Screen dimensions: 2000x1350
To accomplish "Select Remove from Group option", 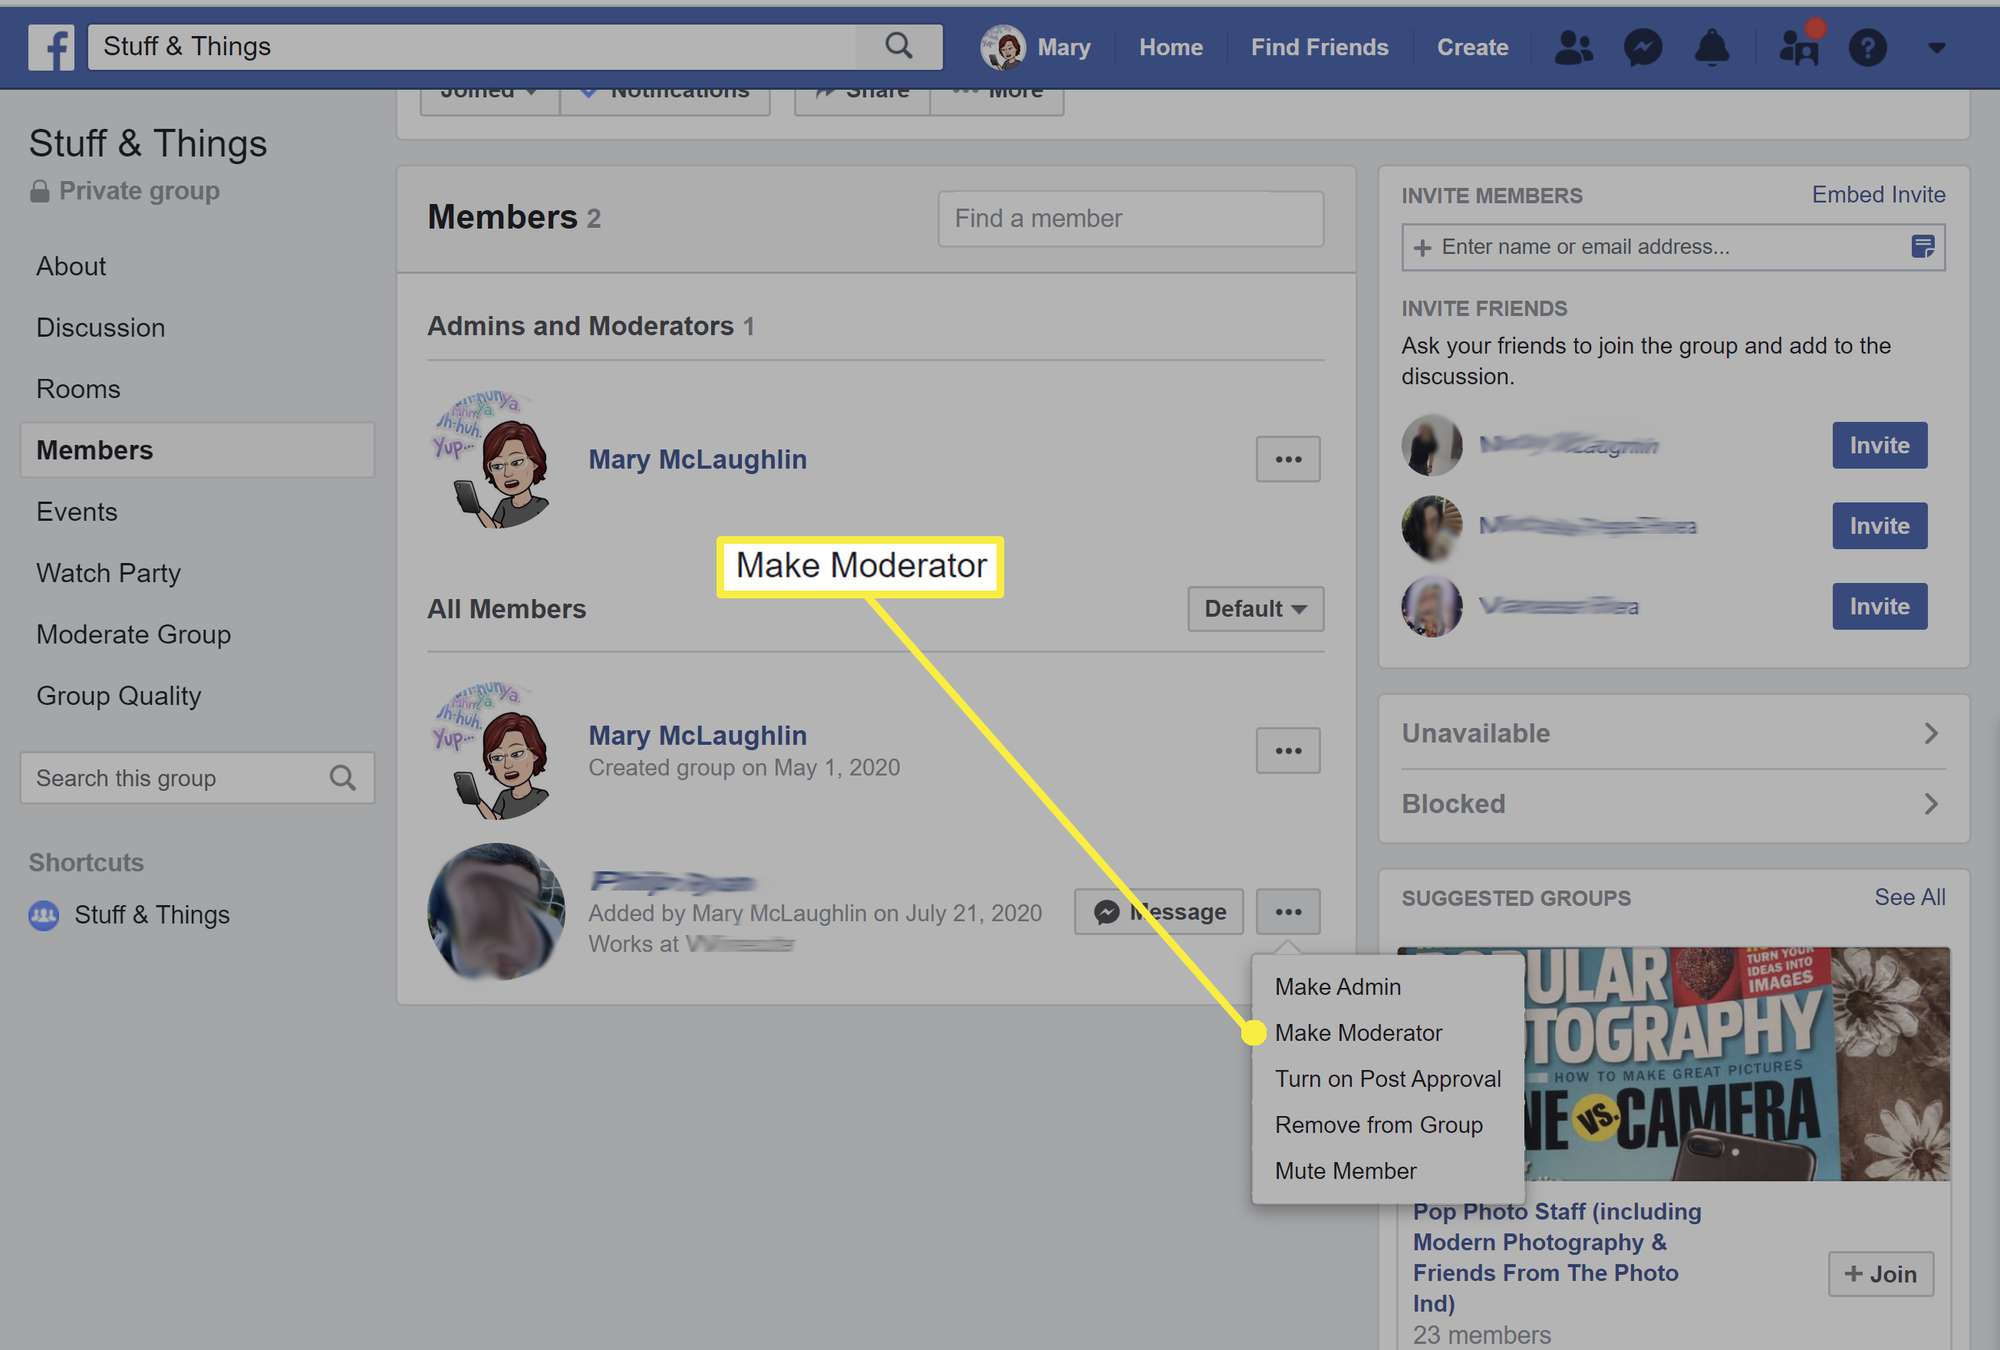I will (x=1378, y=1124).
